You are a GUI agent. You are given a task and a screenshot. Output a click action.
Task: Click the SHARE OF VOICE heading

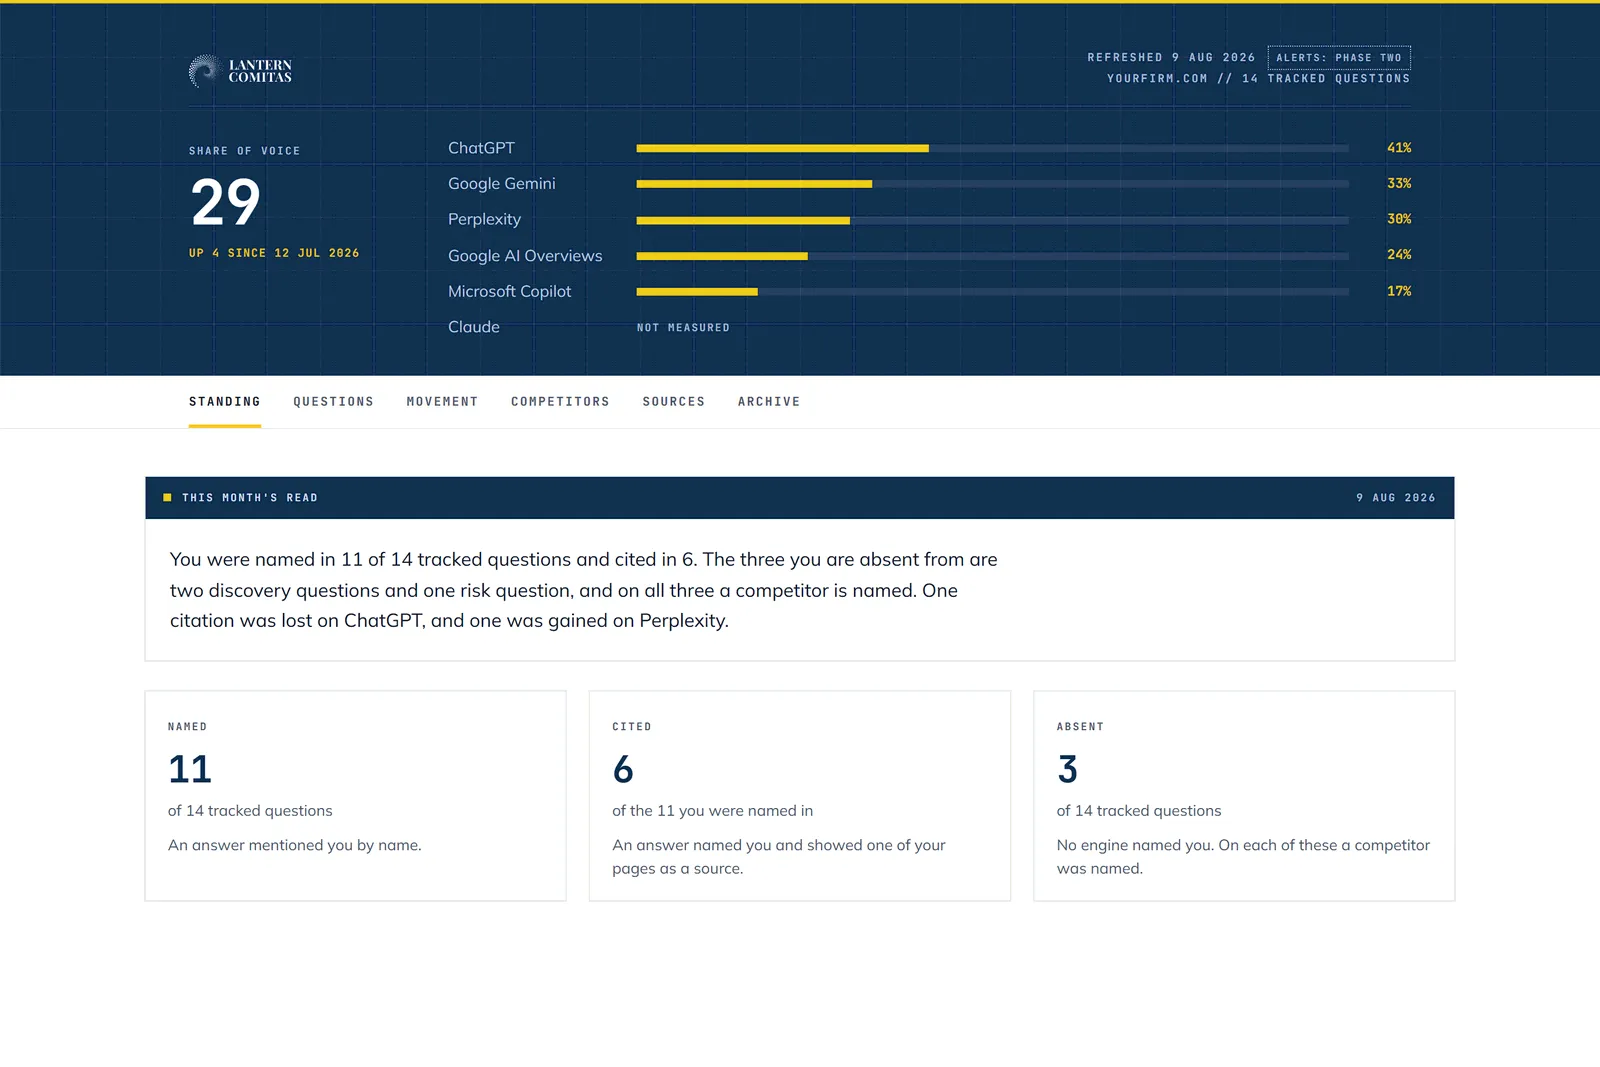245,151
